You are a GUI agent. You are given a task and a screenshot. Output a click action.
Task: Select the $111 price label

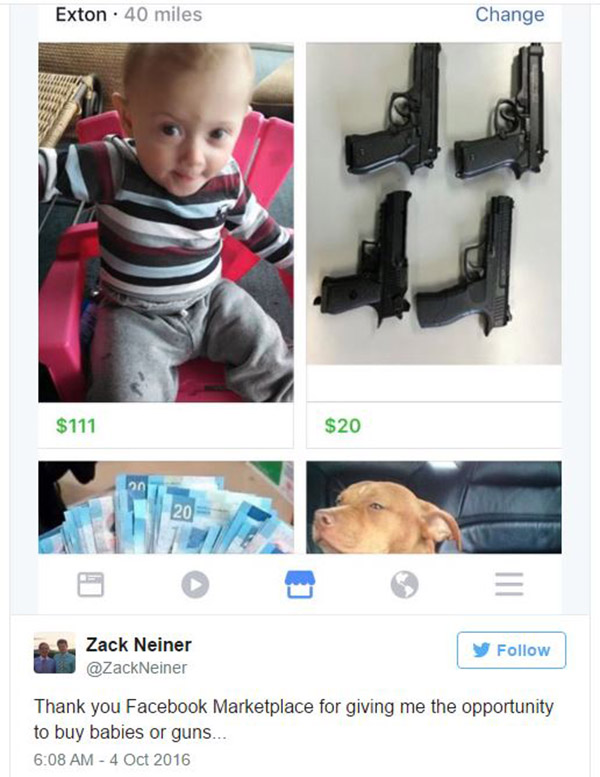coord(76,426)
